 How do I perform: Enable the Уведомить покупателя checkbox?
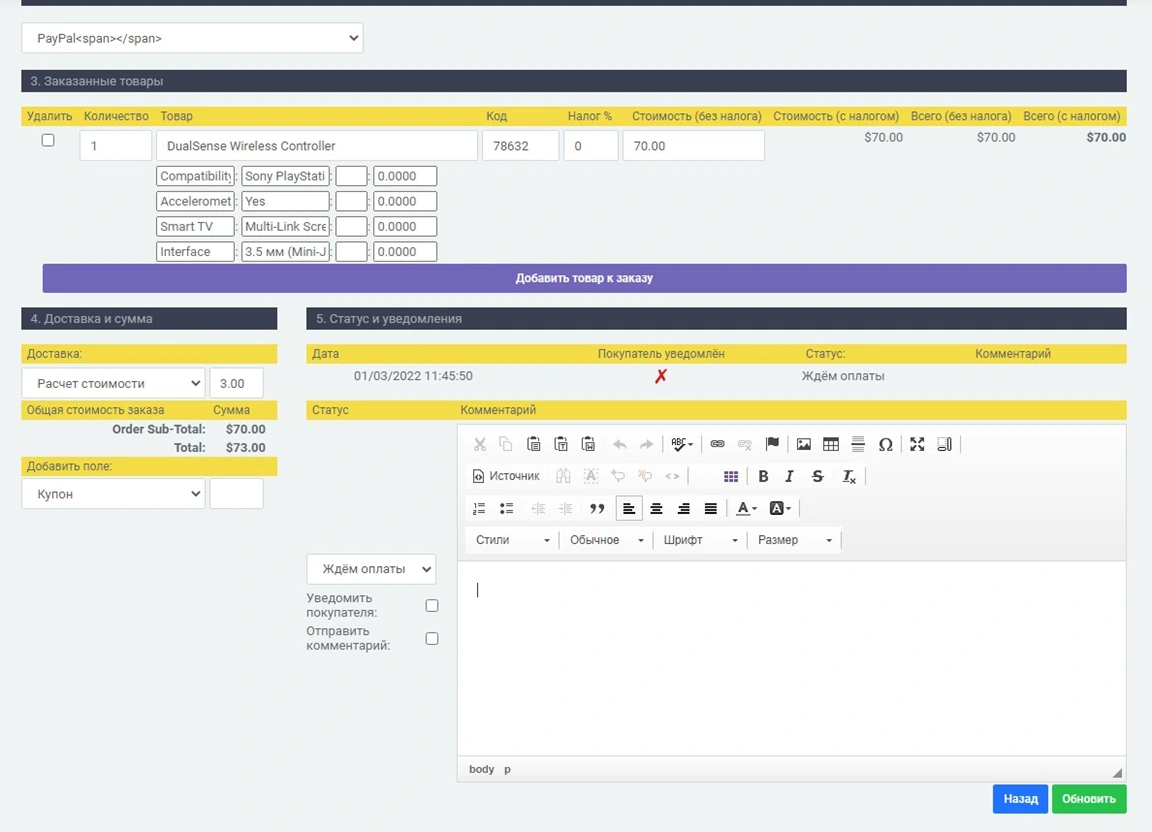tap(432, 606)
